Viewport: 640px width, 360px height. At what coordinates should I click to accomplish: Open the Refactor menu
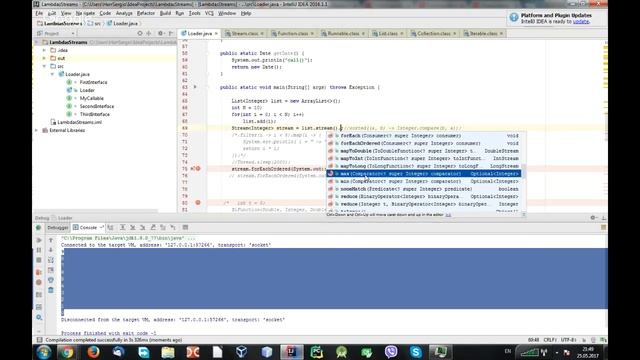point(146,13)
